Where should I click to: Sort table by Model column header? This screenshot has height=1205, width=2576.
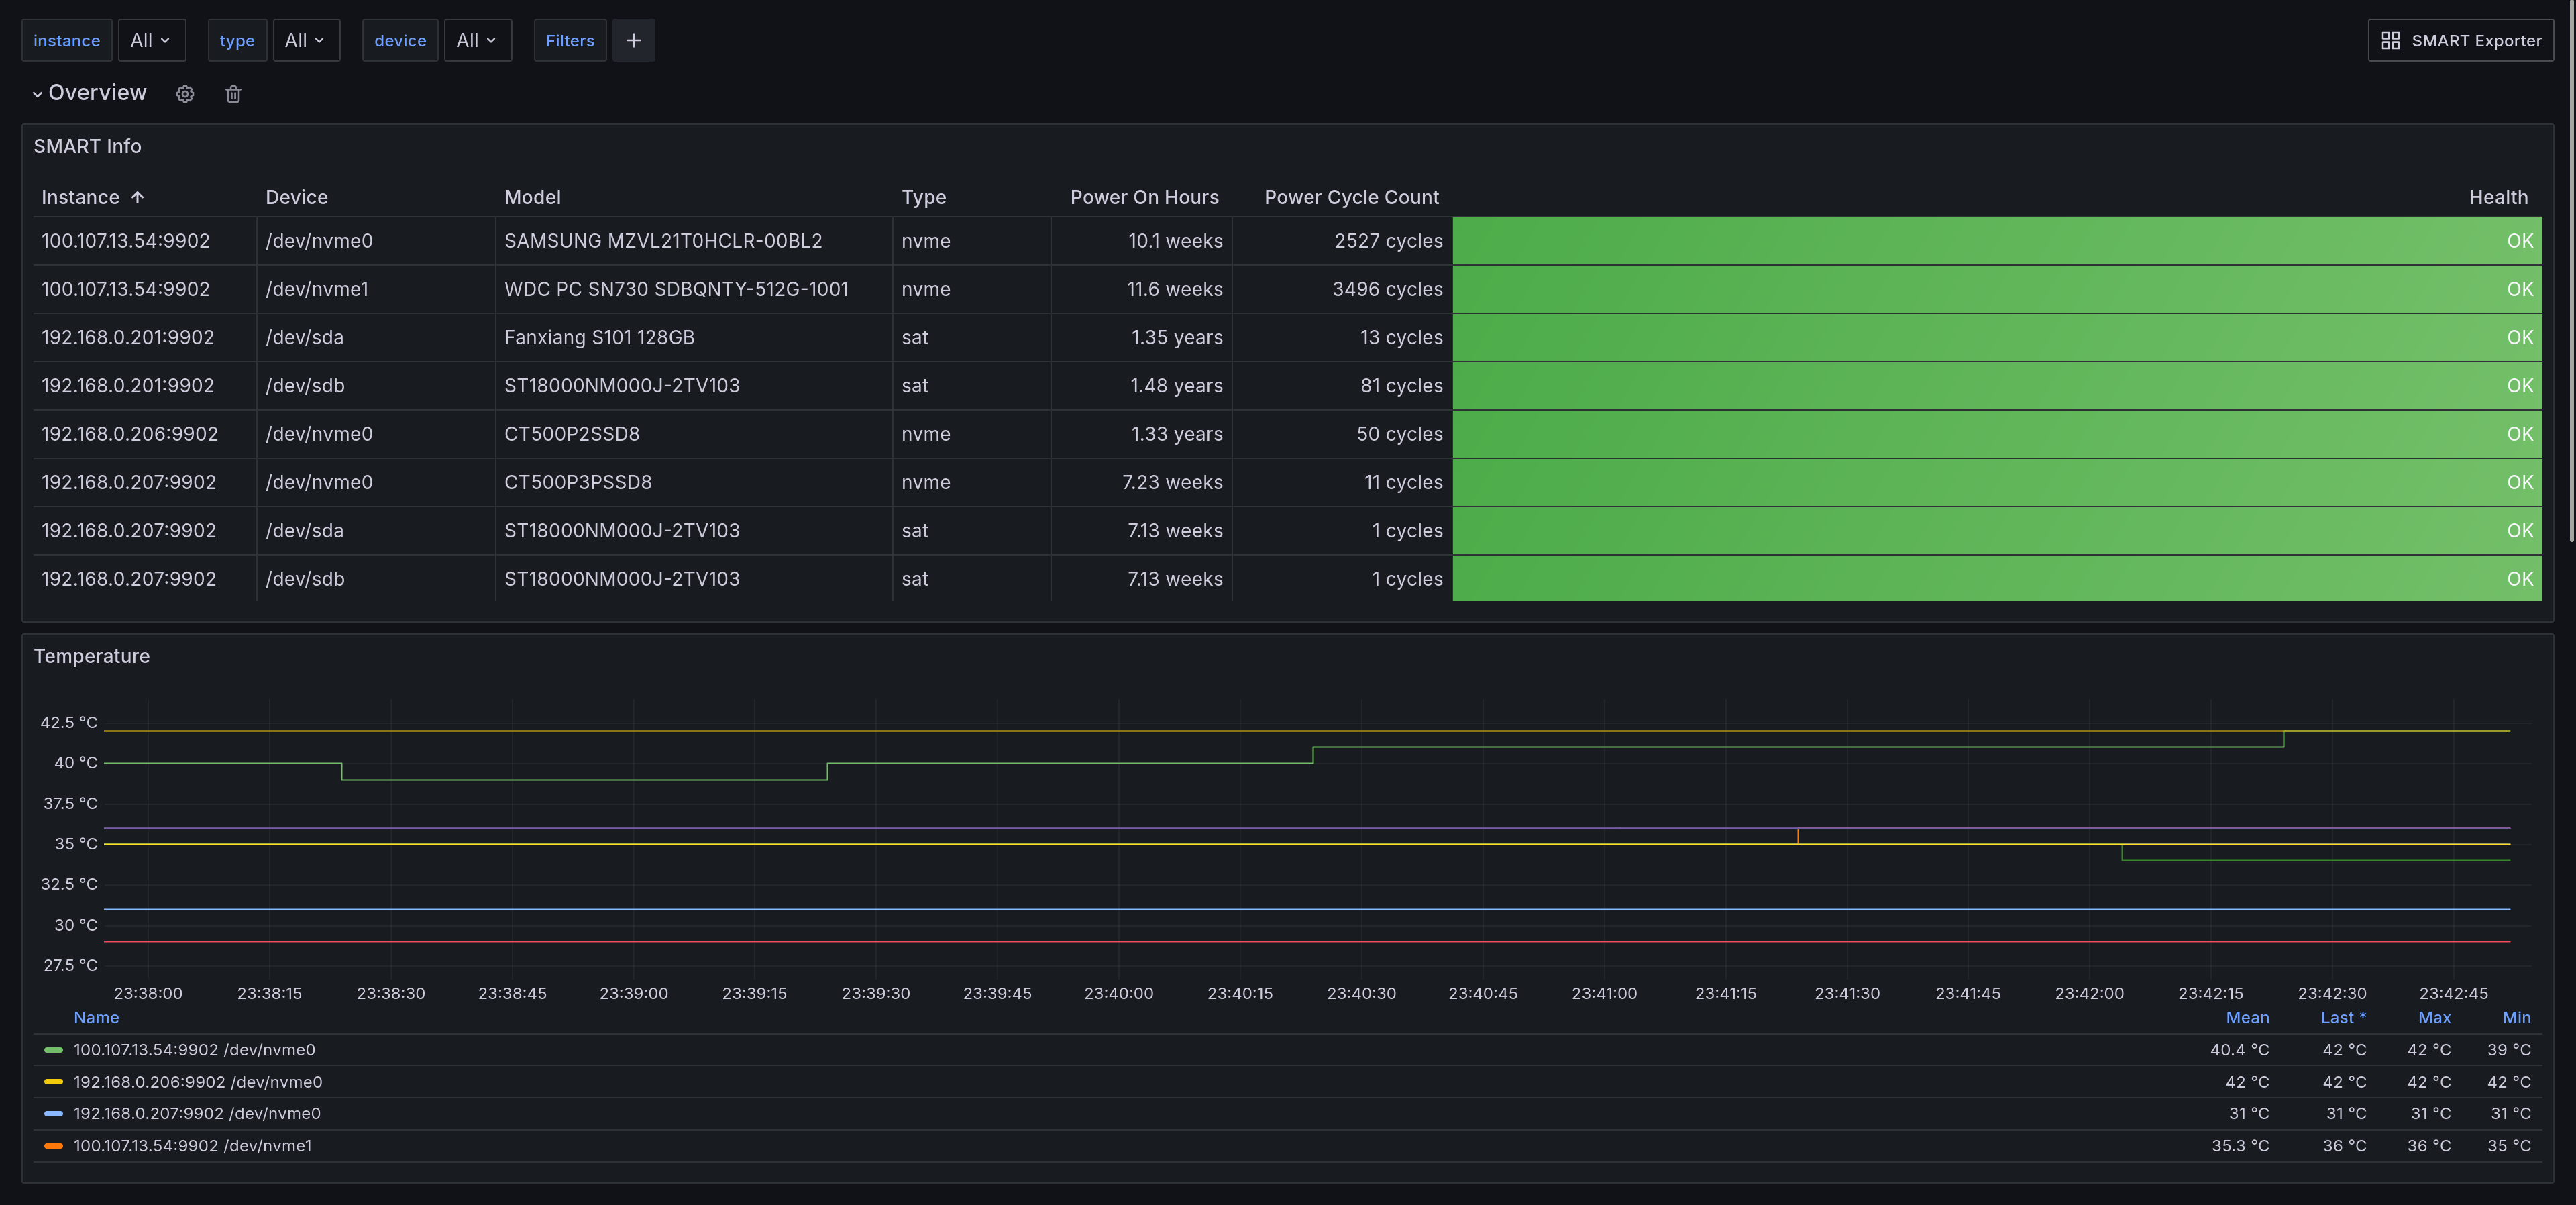tap(532, 198)
